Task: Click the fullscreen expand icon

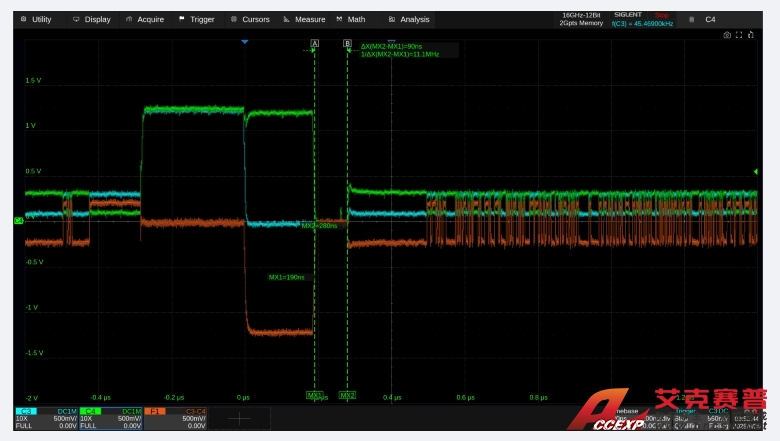Action: point(739,35)
